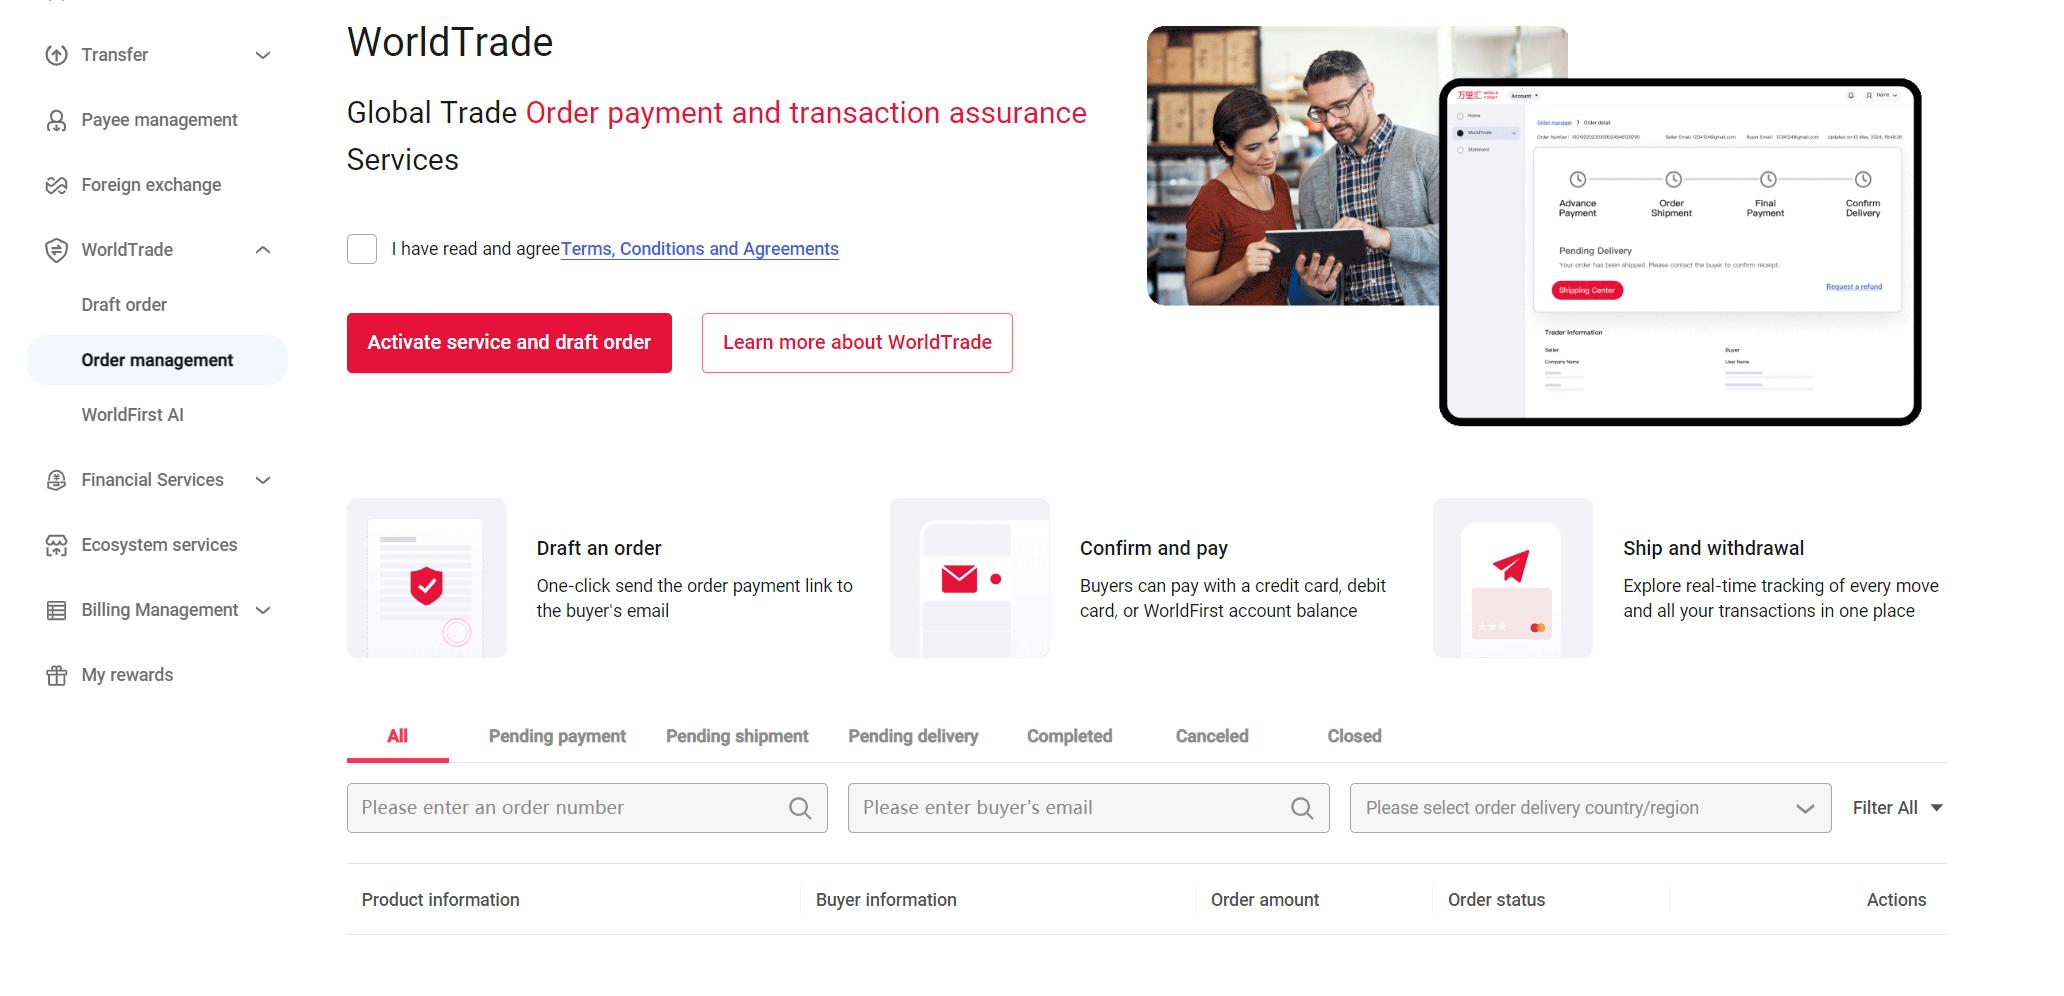Check the agree to Terms checkbox

[362, 249]
